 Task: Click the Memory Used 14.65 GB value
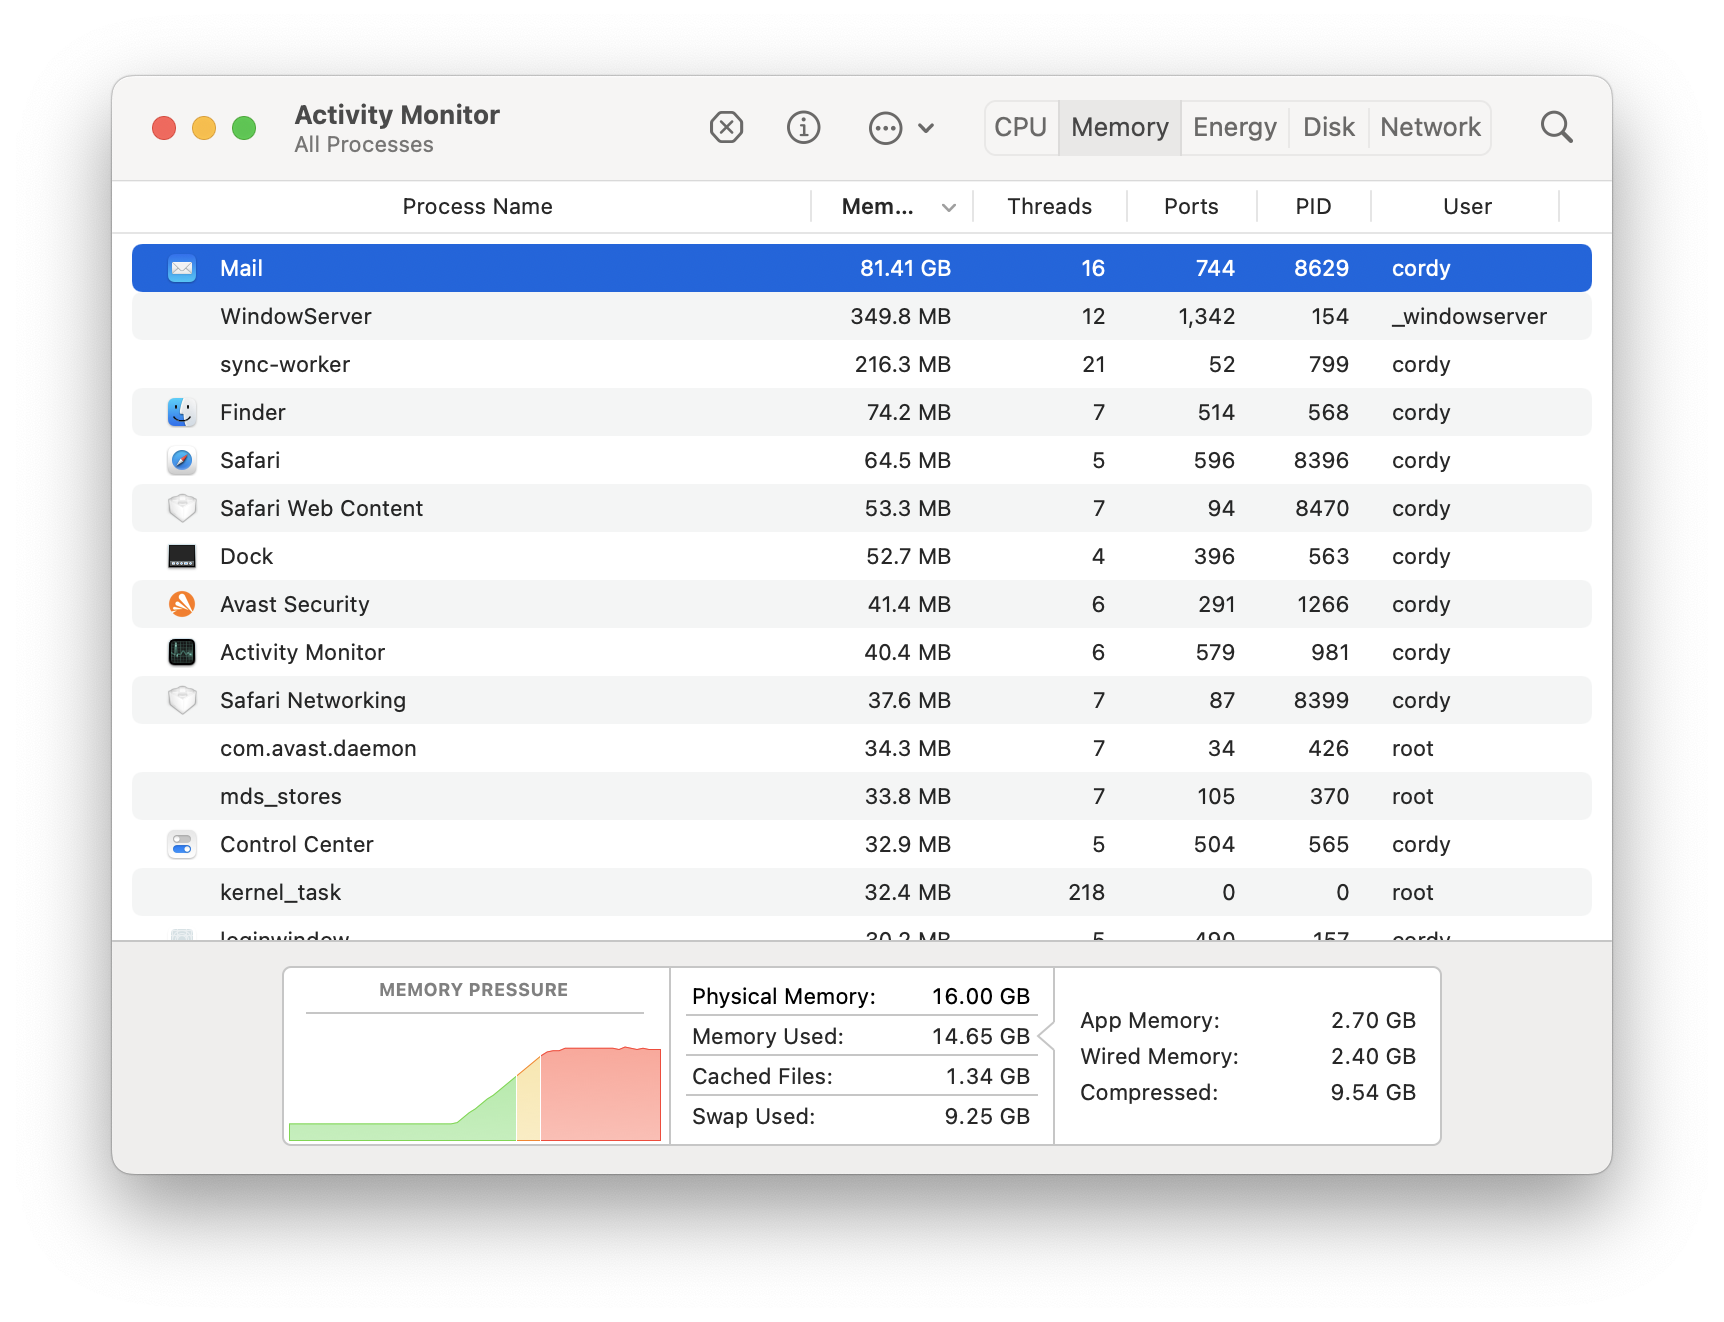coord(980,1037)
